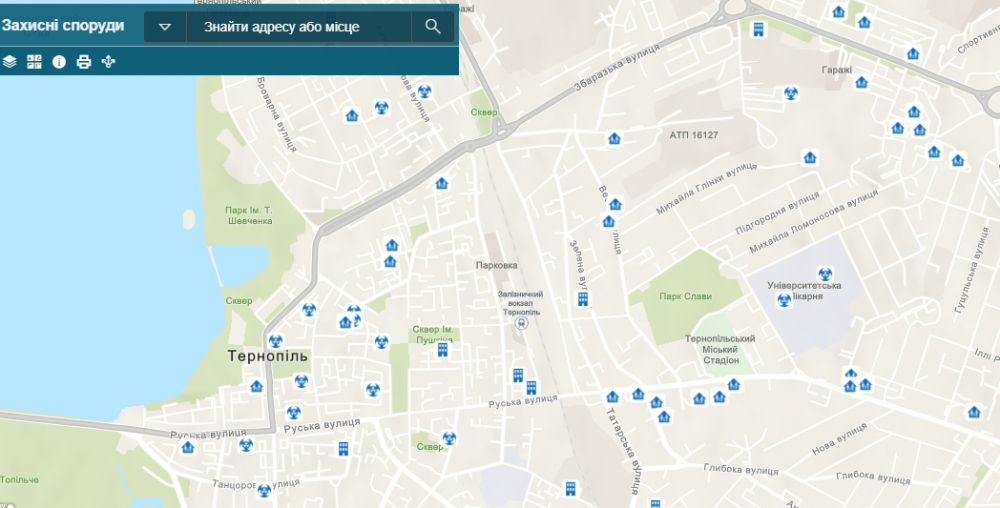Click the info icon in toolbar
Screen dimensions: 1000x508
point(59,62)
